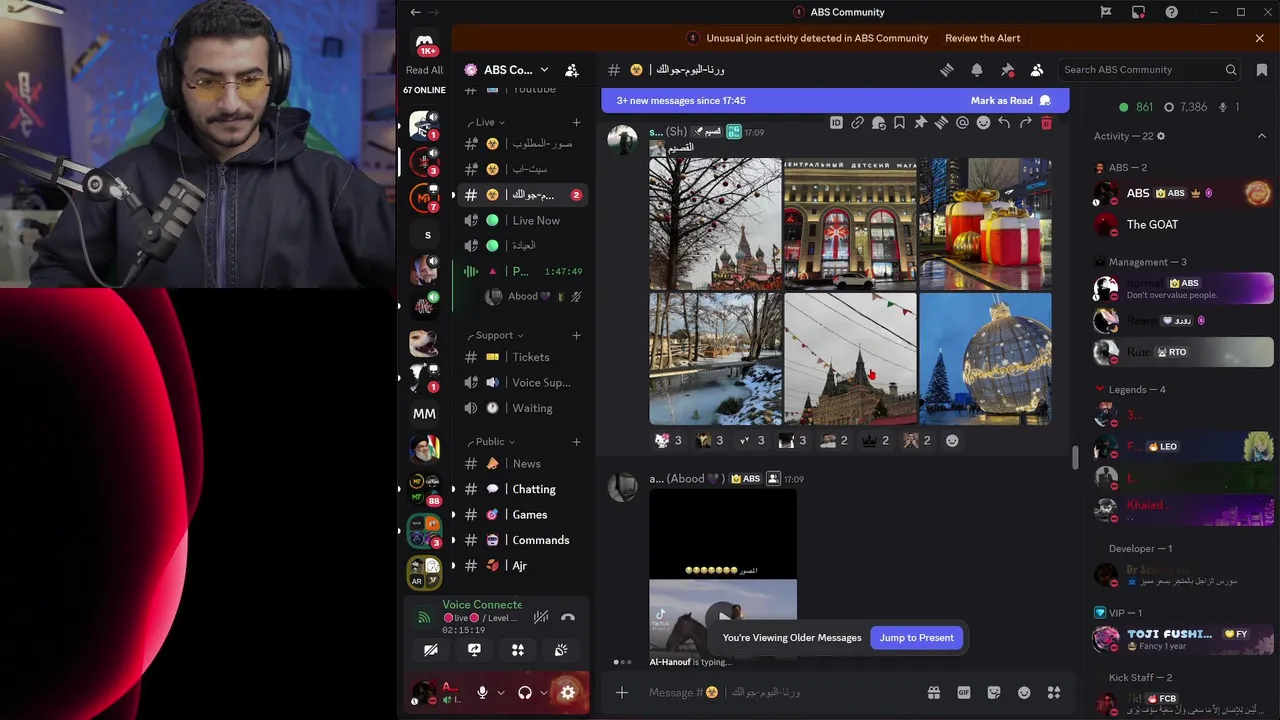Open the Christmas ornament ball photo
Viewport: 1280px width, 720px height.
point(985,359)
